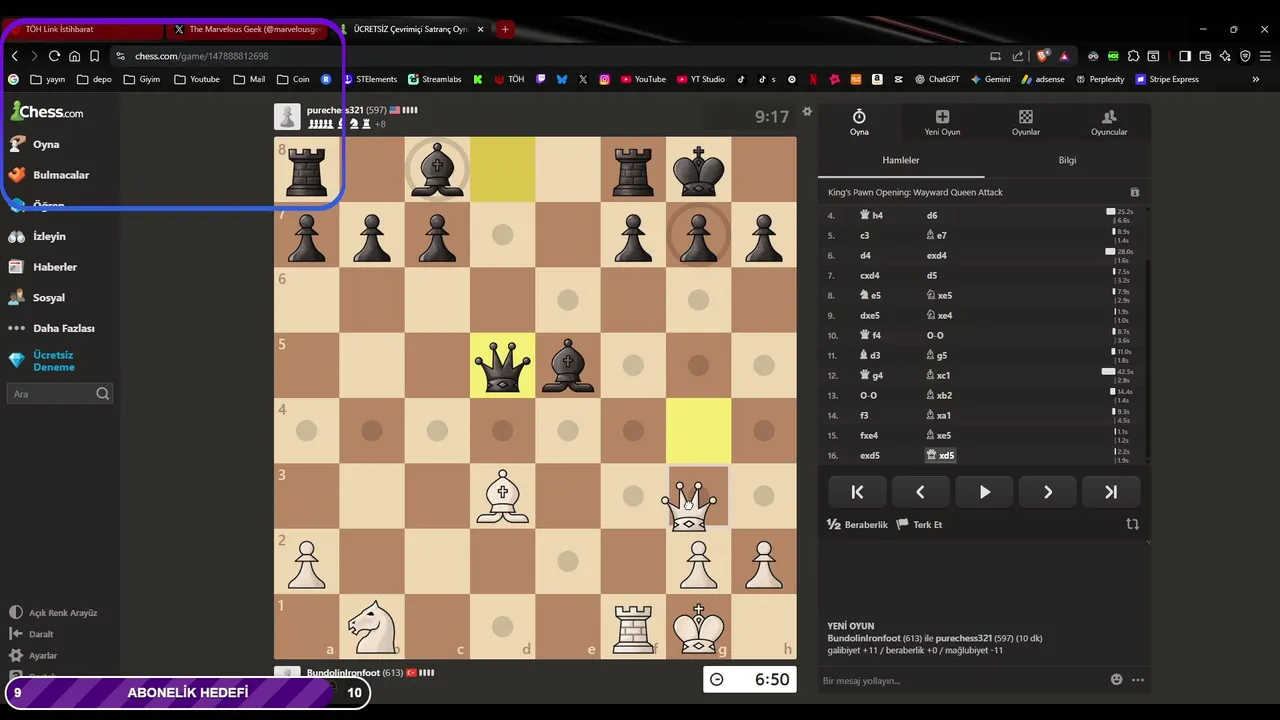Jump to the first move

[x=857, y=492]
